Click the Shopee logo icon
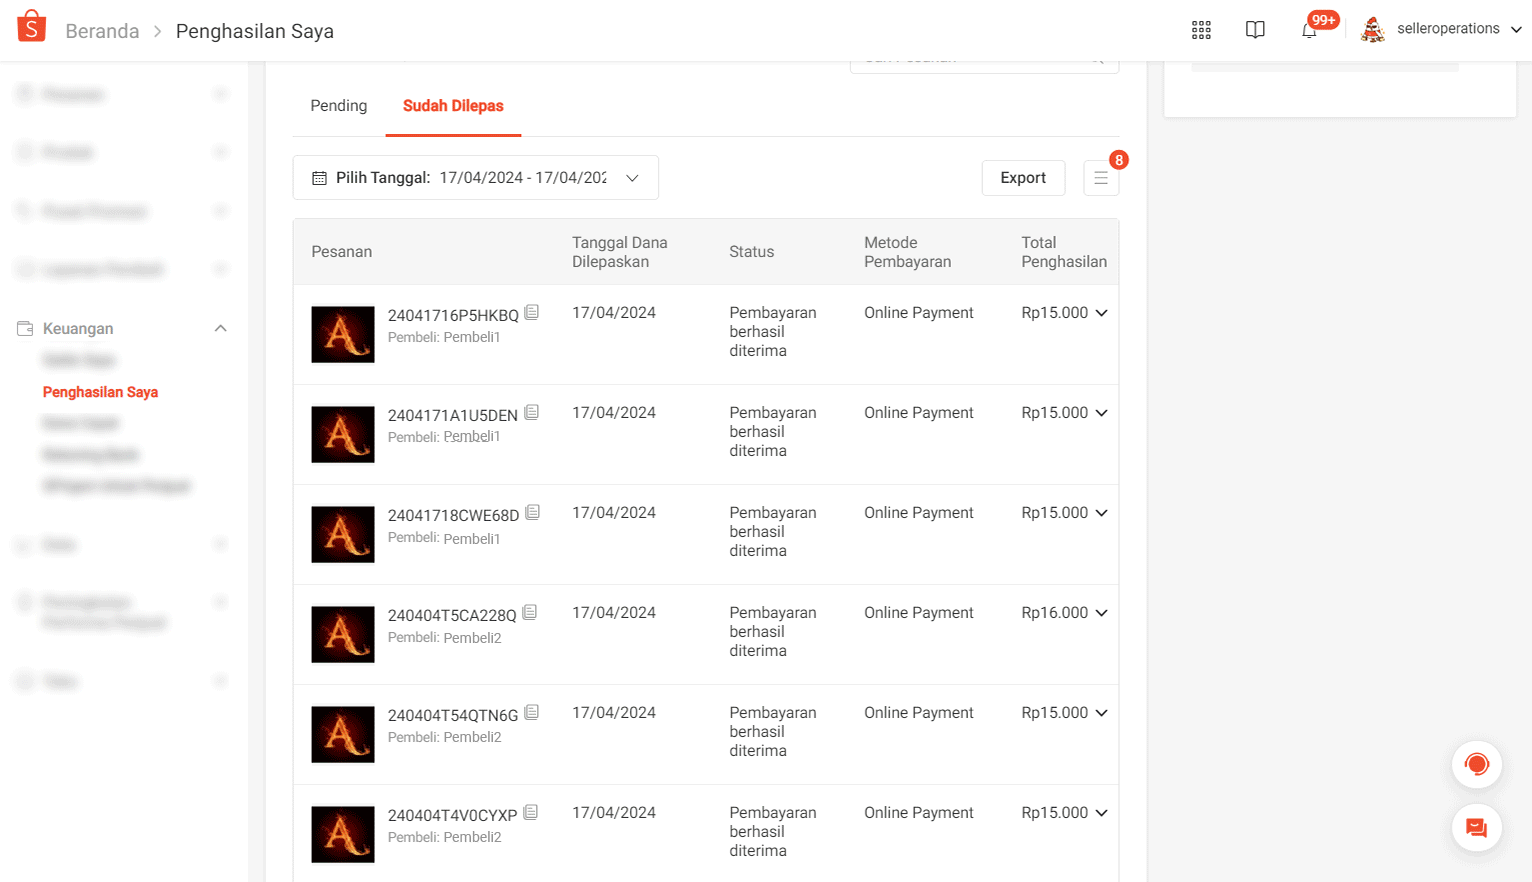1532x882 pixels. (x=32, y=27)
